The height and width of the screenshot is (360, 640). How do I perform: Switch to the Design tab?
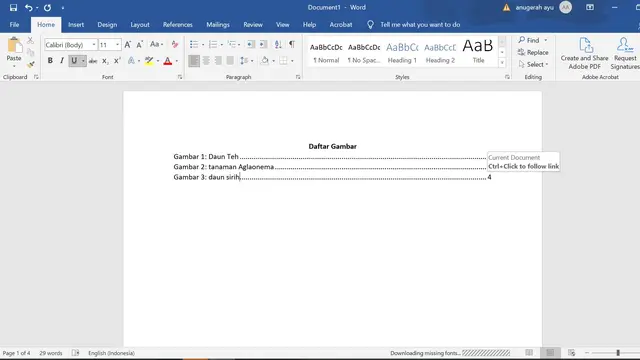(107, 24)
